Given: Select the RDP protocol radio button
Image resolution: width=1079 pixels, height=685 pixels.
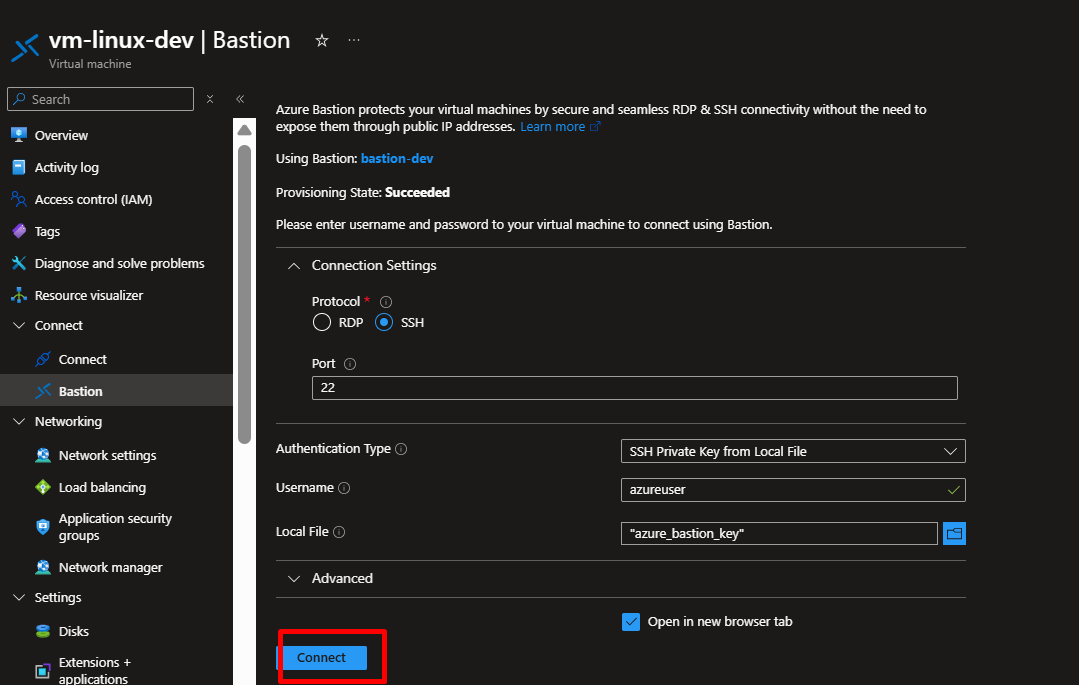Looking at the screenshot, I should (322, 323).
